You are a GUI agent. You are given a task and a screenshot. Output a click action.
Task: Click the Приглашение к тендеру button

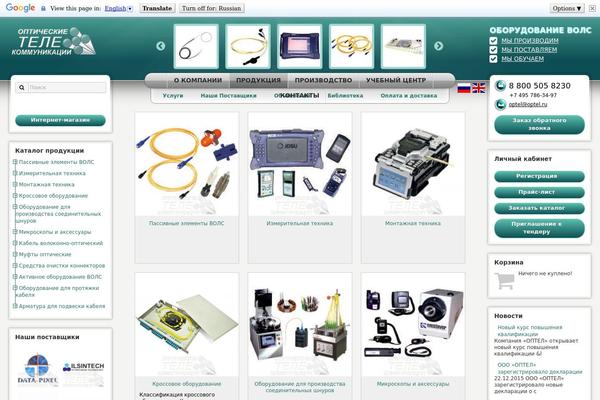click(540, 228)
